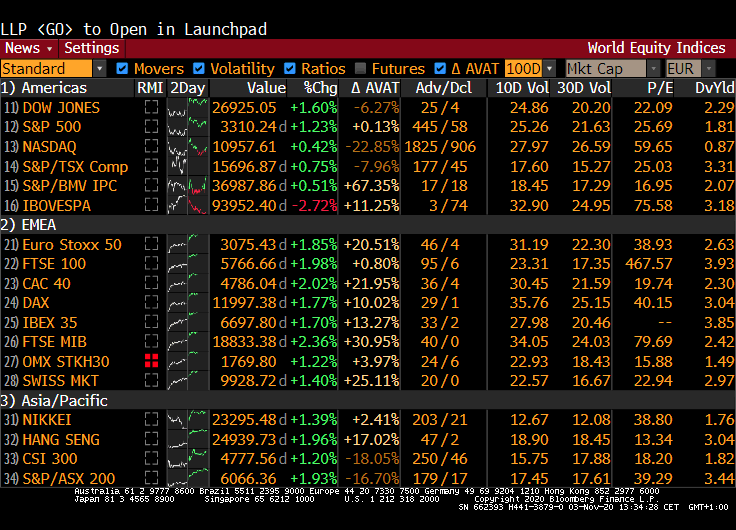Open the RMI icon for CSI 300
This screenshot has height=530, width=736.
pyautogui.click(x=151, y=459)
